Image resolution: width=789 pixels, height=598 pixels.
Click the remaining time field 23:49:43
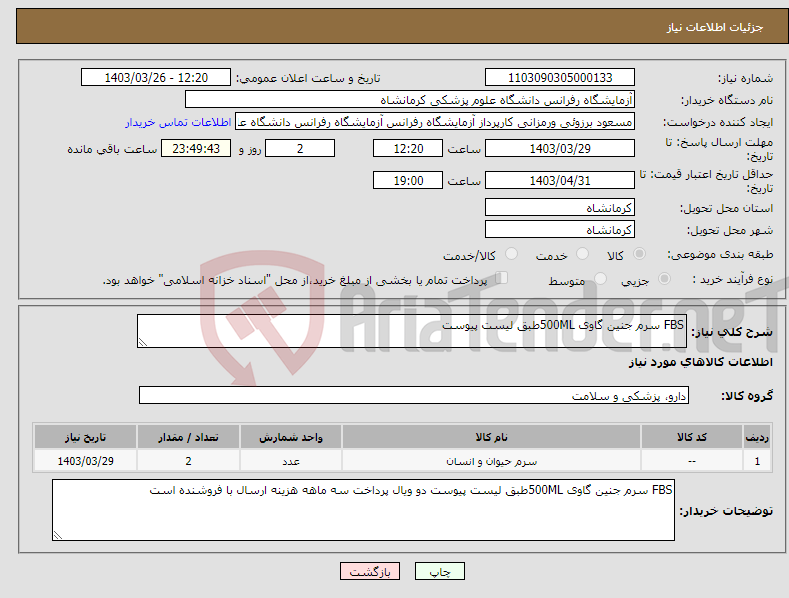(x=196, y=148)
